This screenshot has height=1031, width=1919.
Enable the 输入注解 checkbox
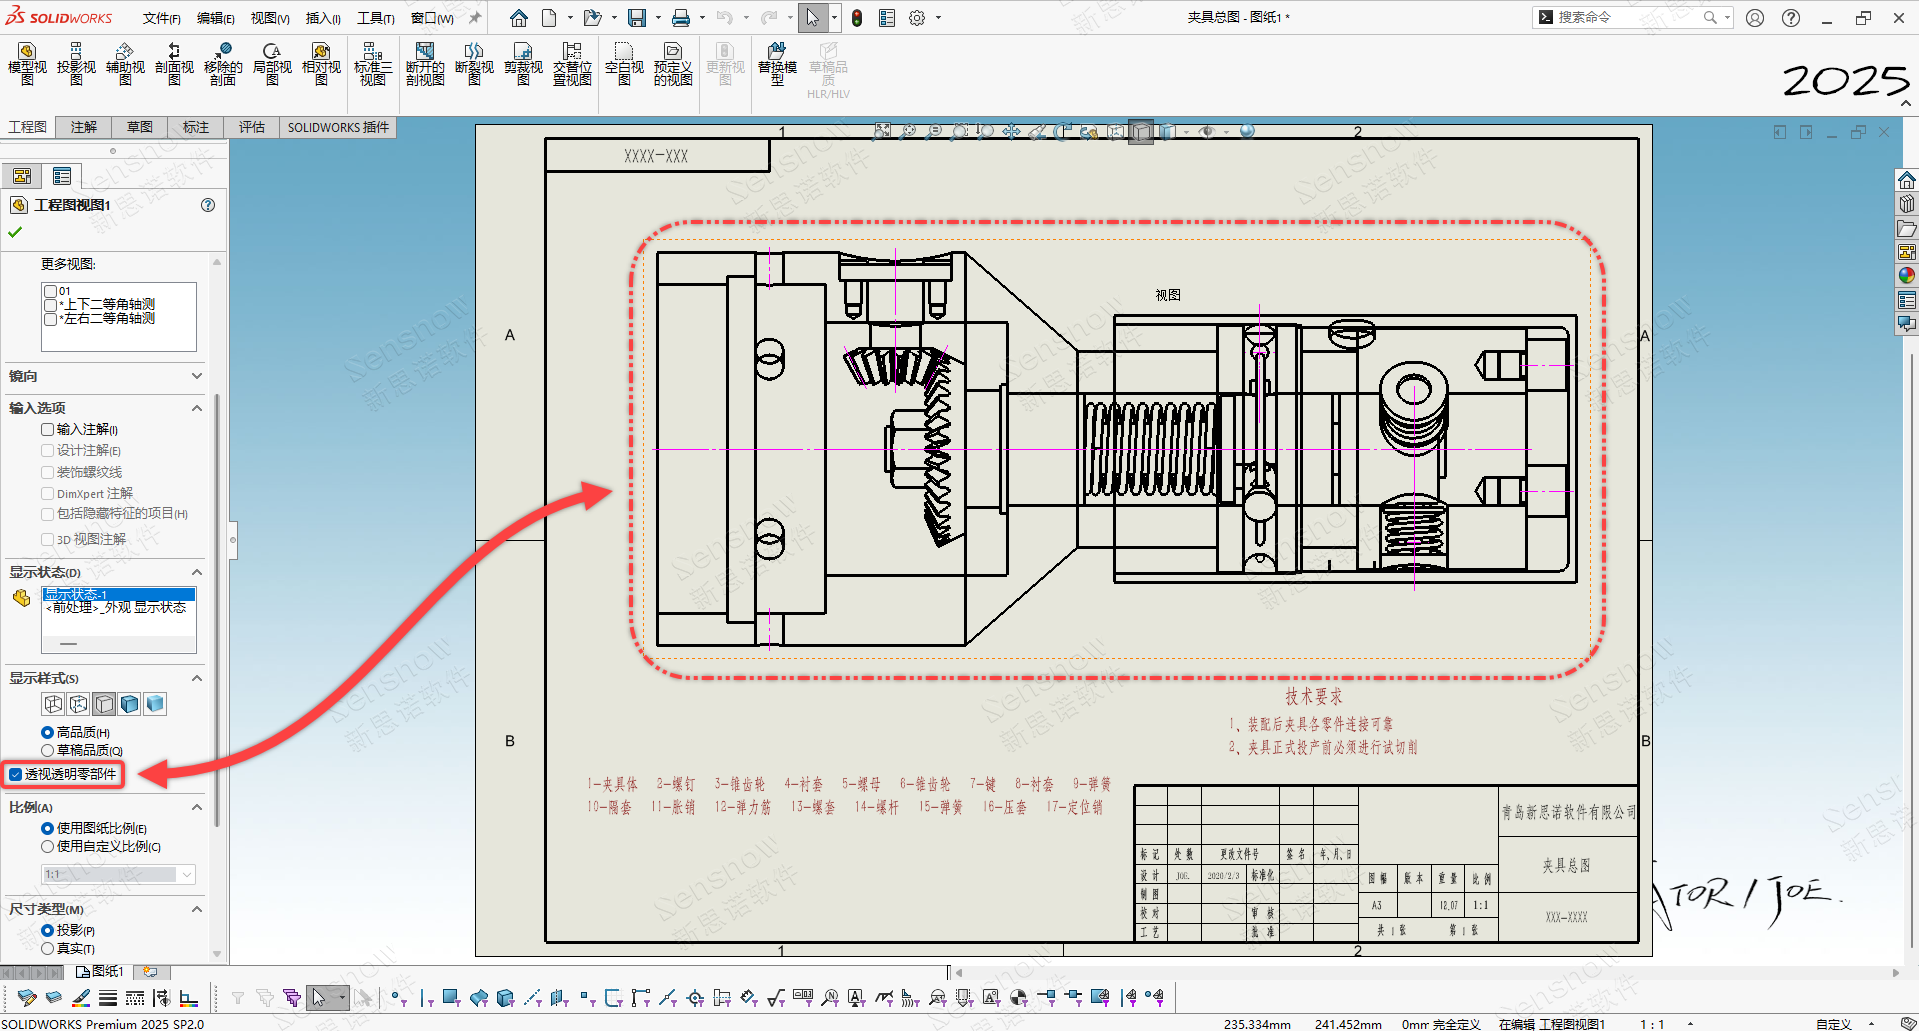[x=48, y=429]
